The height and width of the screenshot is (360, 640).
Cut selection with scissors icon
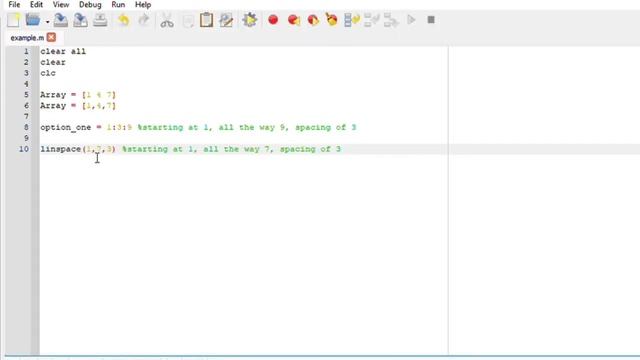click(x=167, y=20)
